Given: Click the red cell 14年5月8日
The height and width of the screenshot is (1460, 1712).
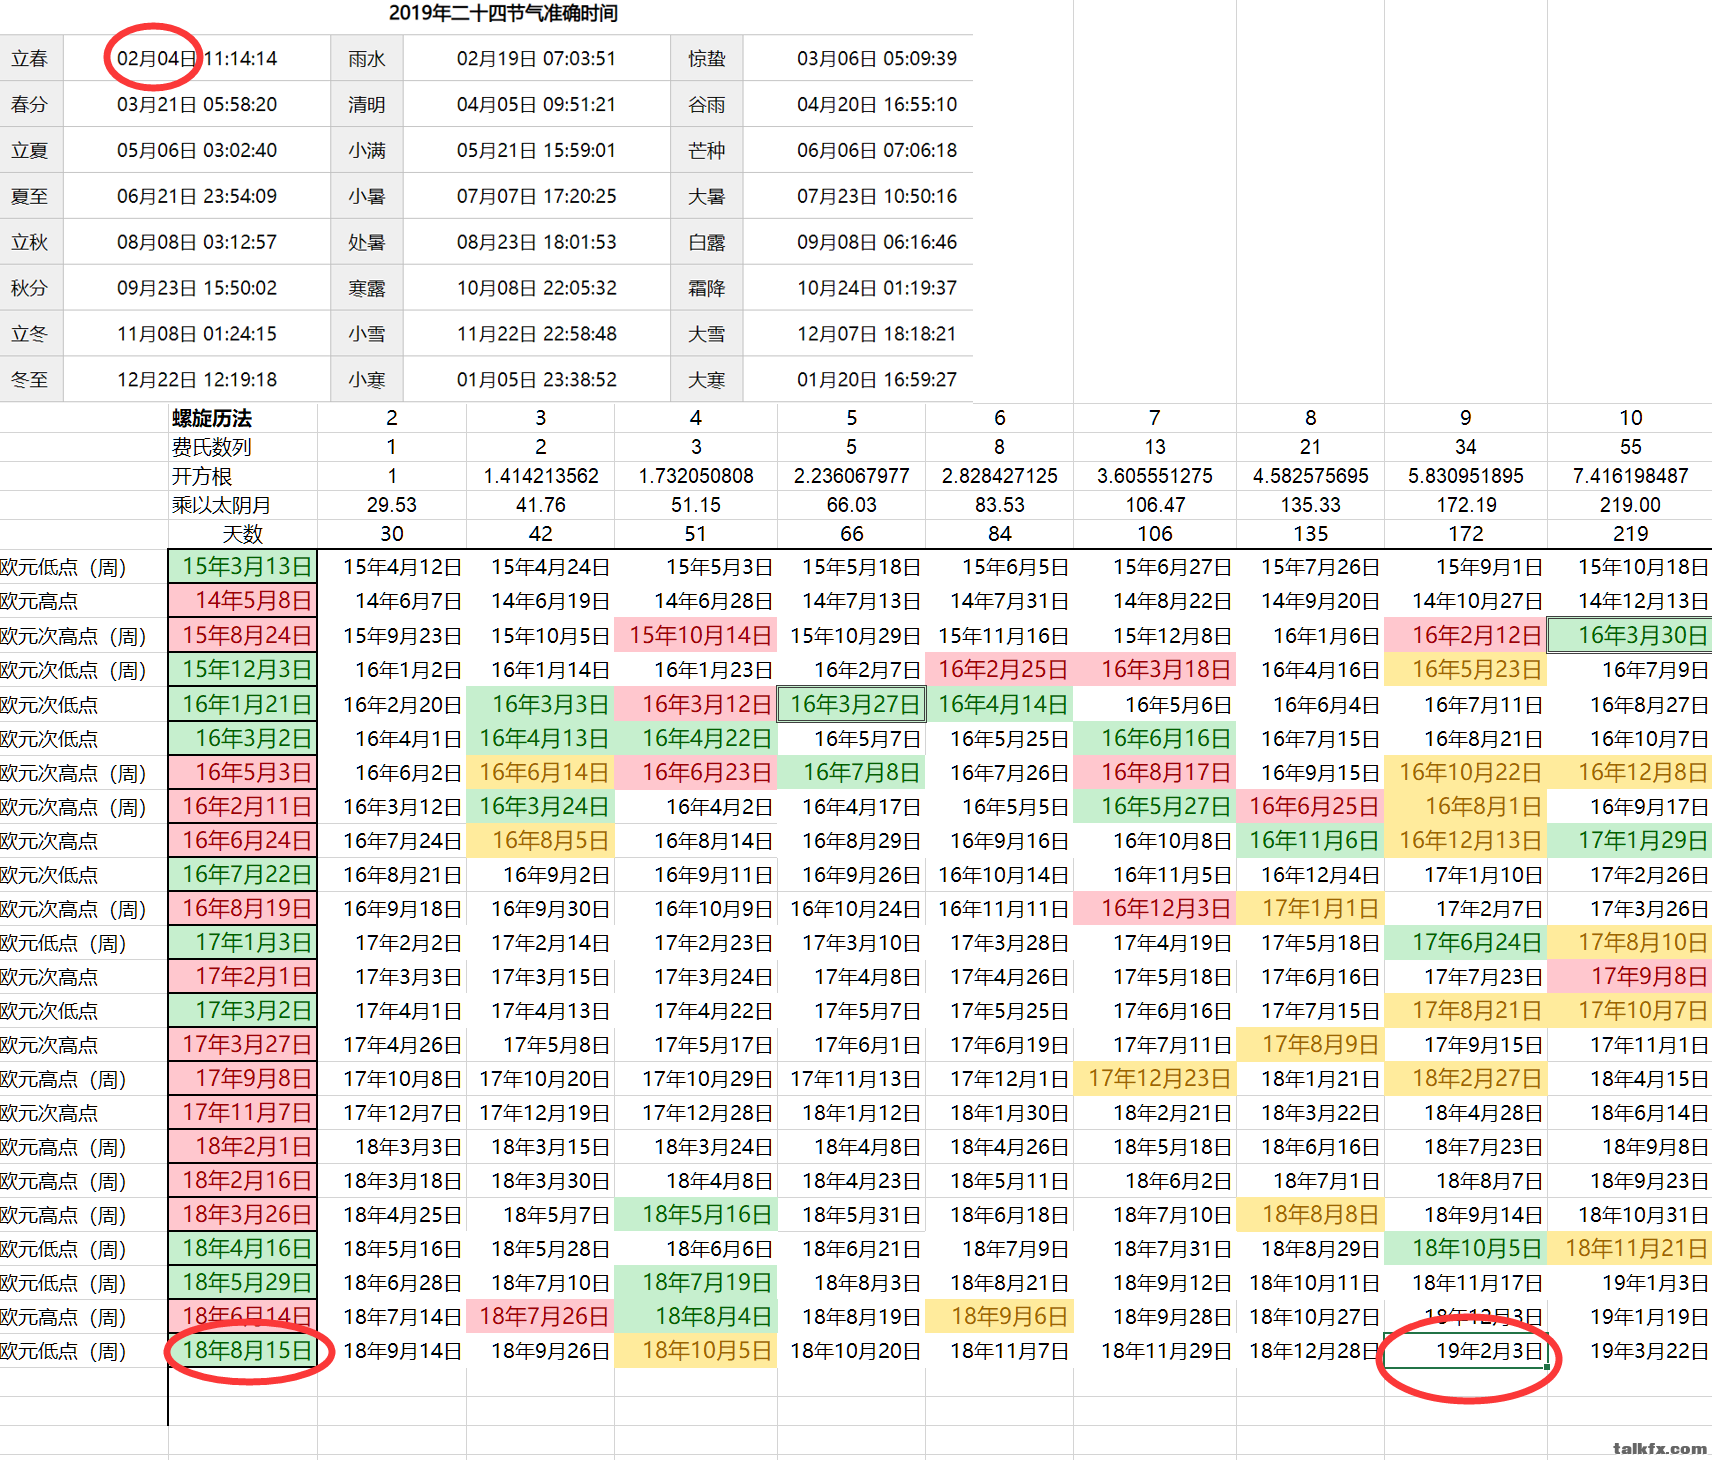Looking at the screenshot, I should coord(243,601).
